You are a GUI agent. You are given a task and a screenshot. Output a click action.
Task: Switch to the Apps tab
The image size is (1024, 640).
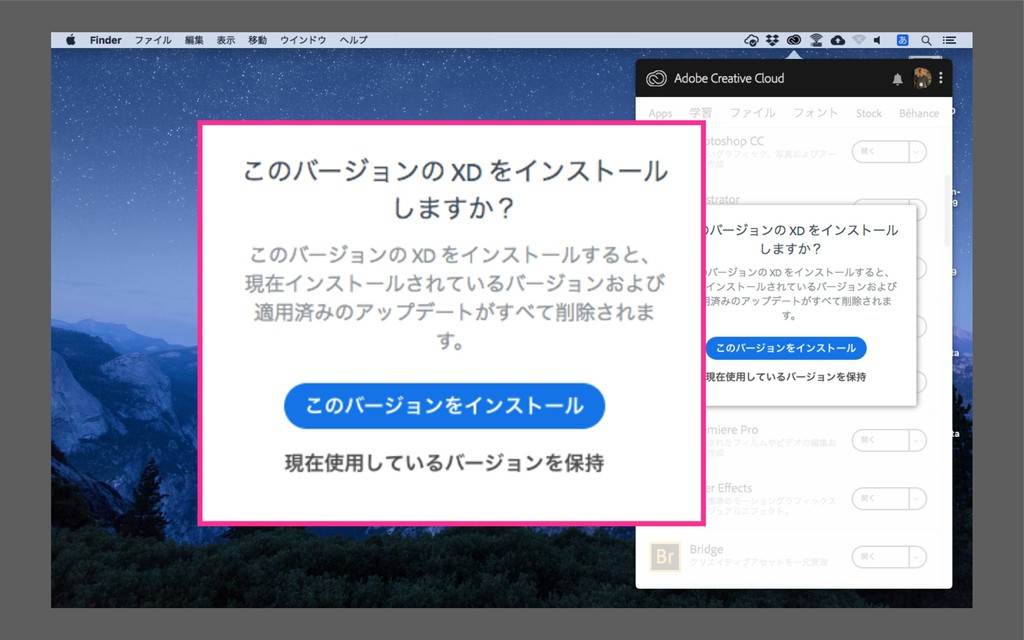click(x=660, y=114)
